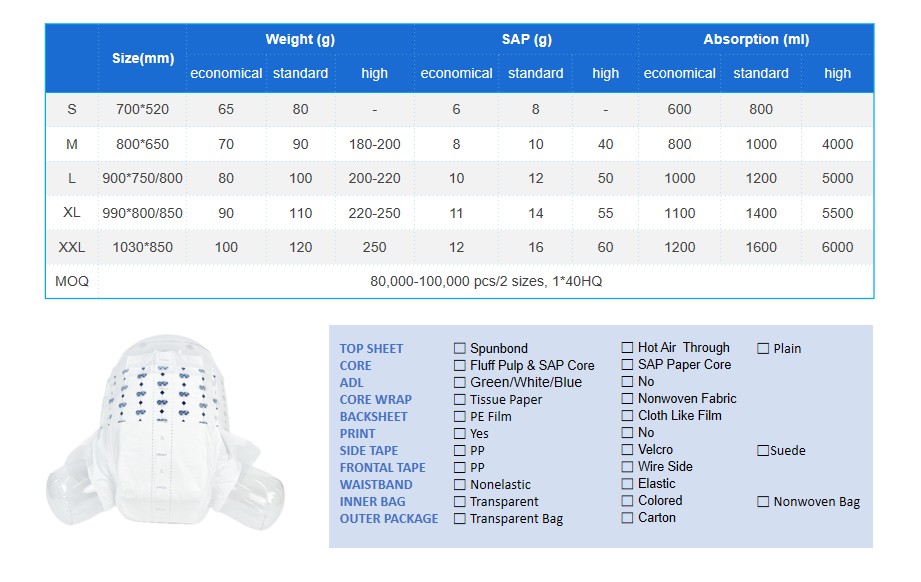Click the XL row label
The height and width of the screenshot is (582, 921).
(72, 213)
